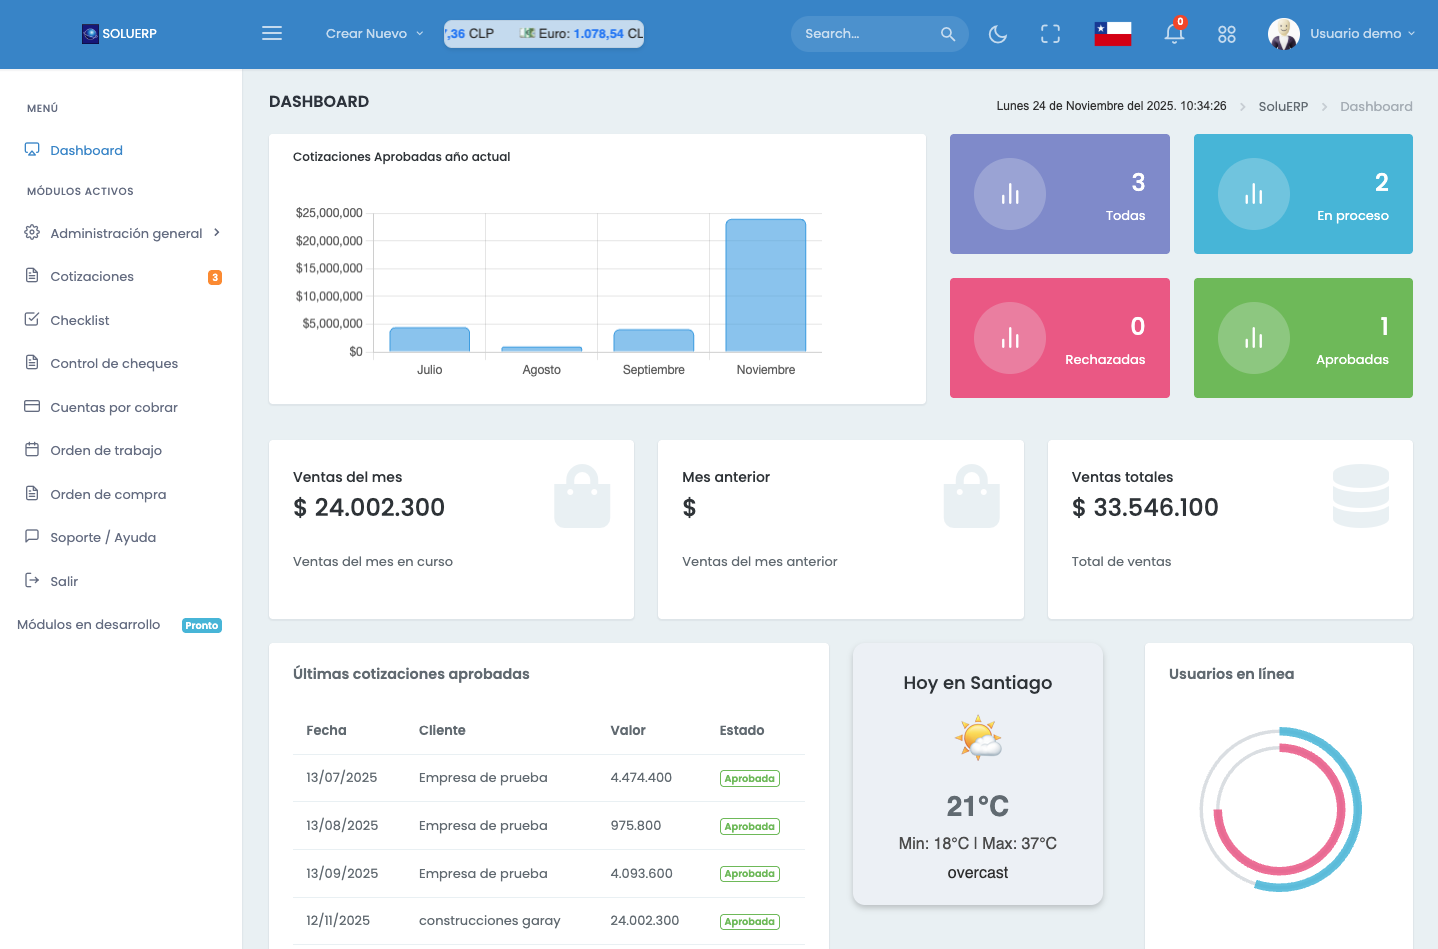Open the Crear Nuevo dropdown
Screen dimensions: 1438x949
373,33
